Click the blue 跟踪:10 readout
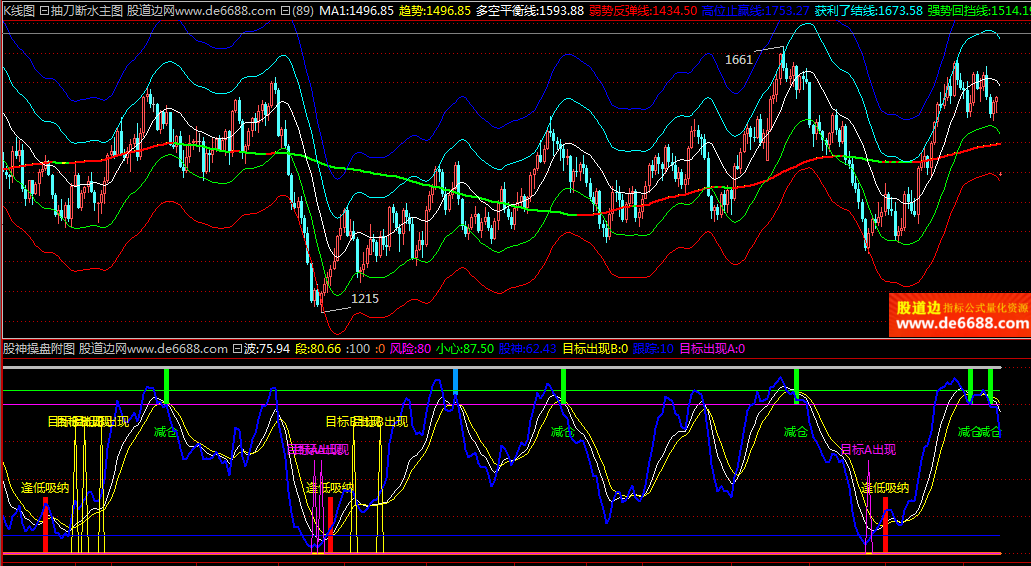The height and width of the screenshot is (566, 1031). (654, 348)
